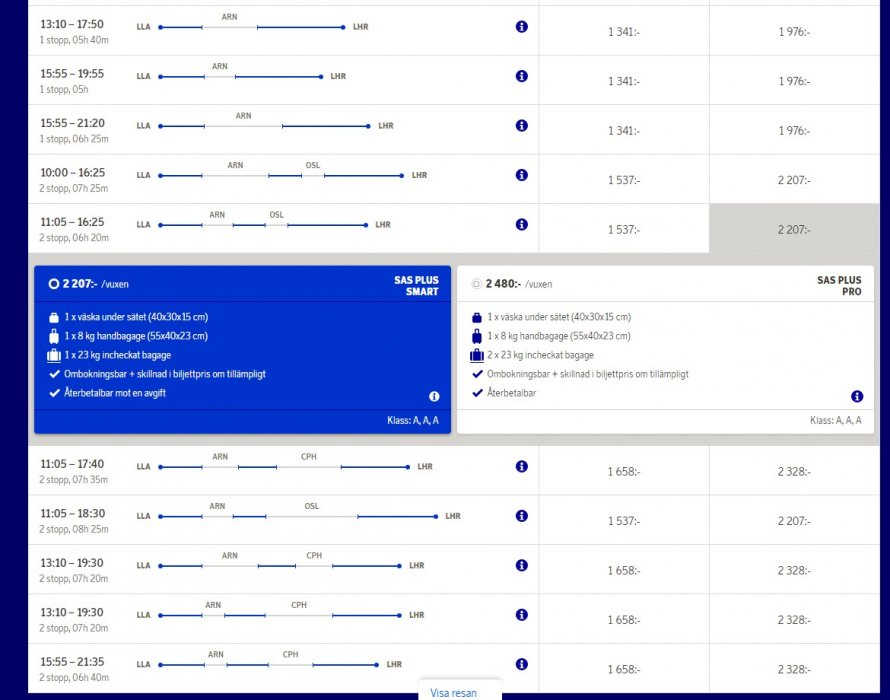This screenshot has height=700, width=890.
Task: Show info icon for 11:05 – 18:30 flight
Action: [x=521, y=516]
